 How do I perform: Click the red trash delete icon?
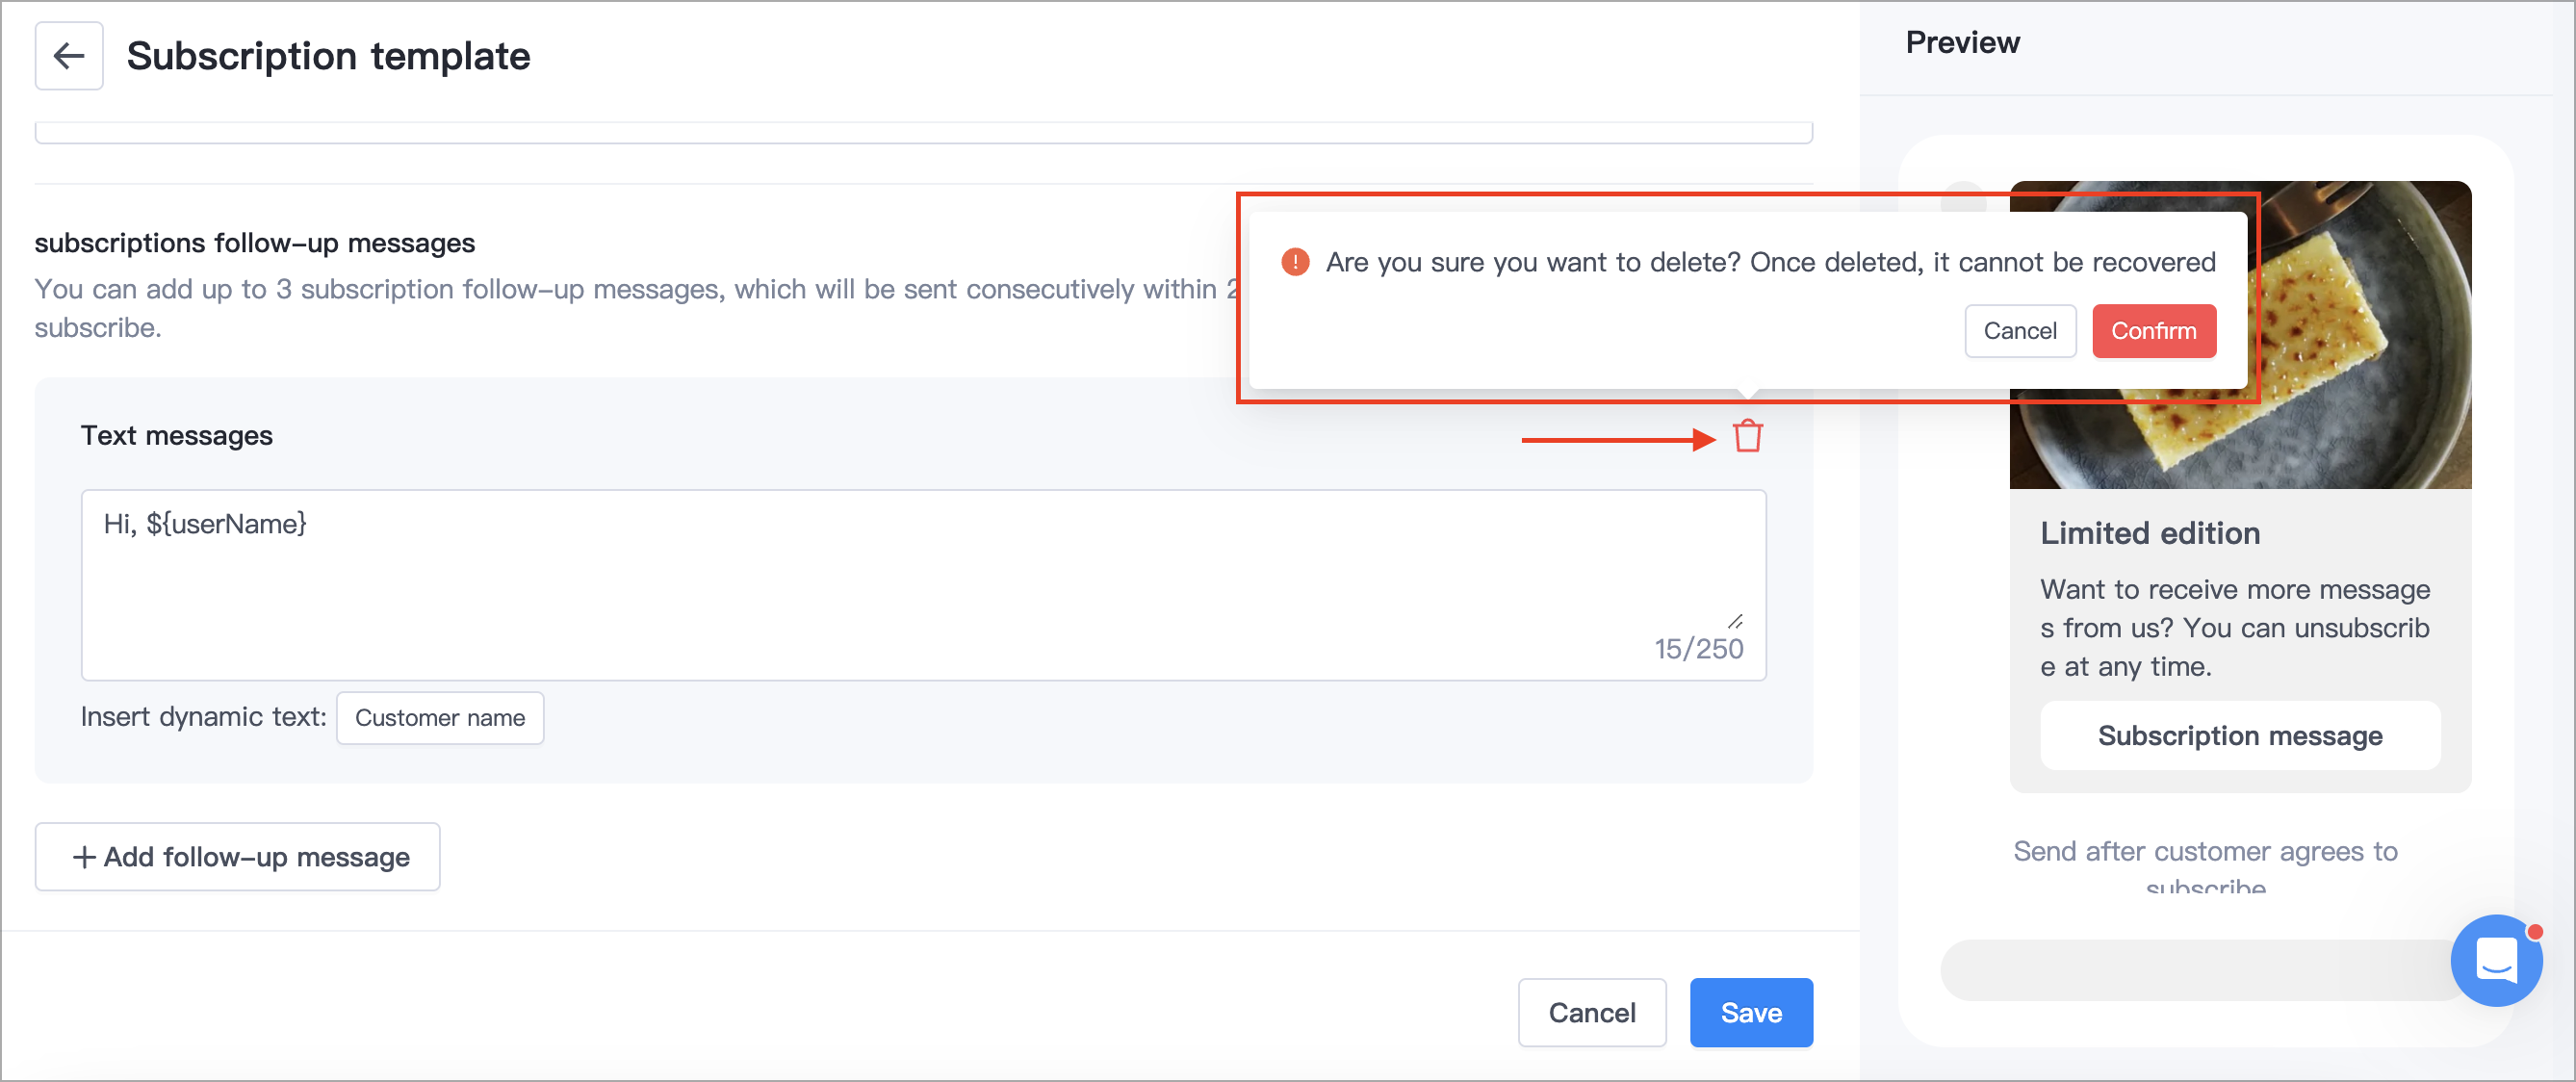click(1747, 436)
